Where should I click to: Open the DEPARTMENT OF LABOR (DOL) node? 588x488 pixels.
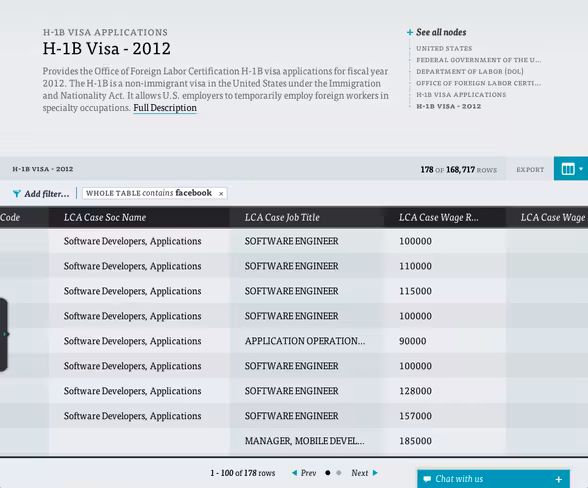coord(470,72)
